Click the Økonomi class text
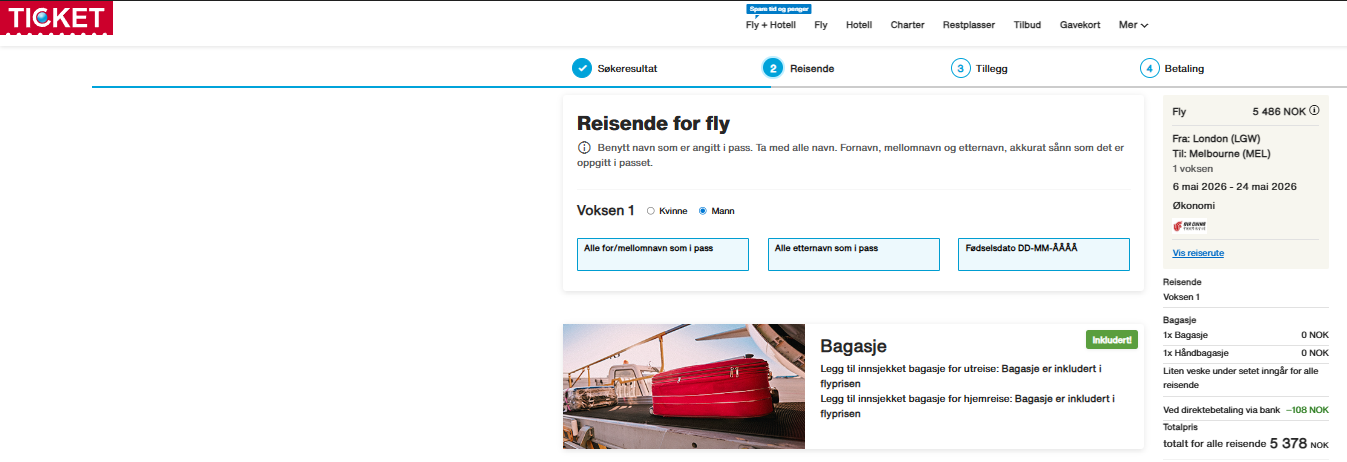 [x=1194, y=205]
